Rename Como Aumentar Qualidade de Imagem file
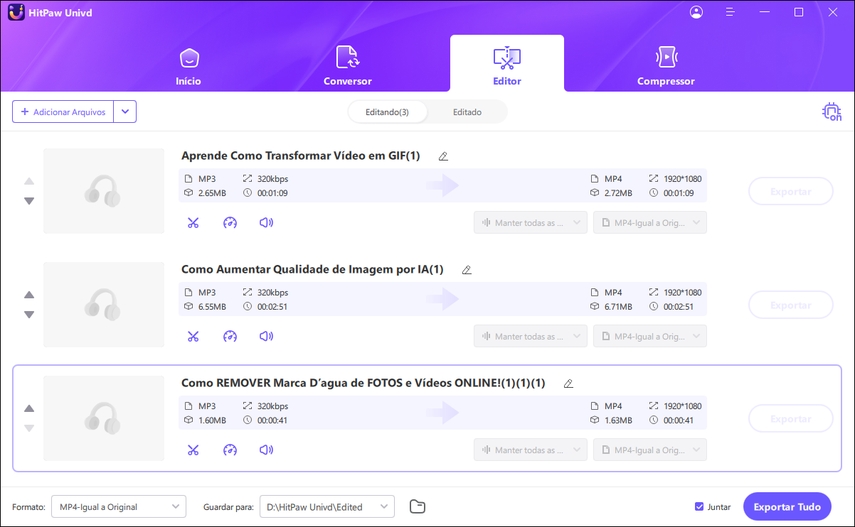This screenshot has width=855, height=527. (x=467, y=270)
